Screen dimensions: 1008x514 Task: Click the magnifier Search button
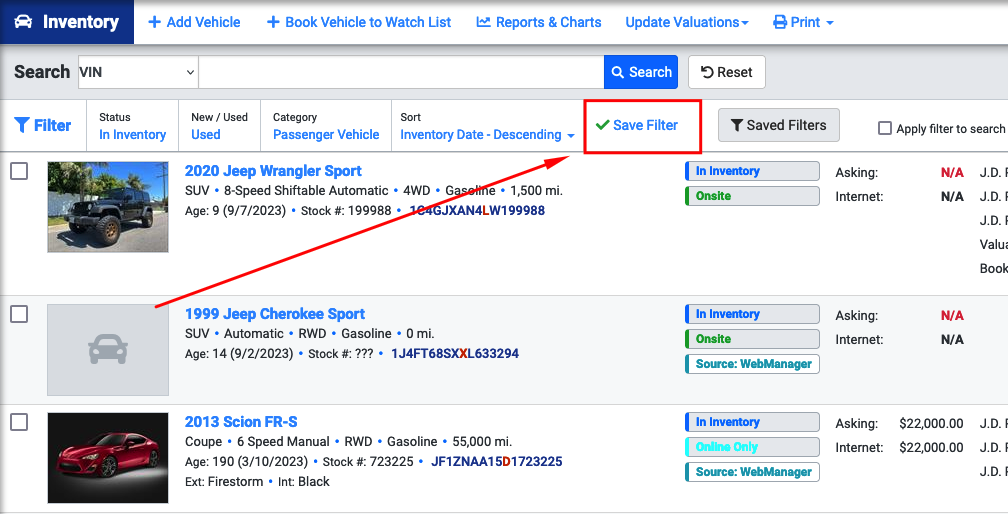(x=641, y=72)
